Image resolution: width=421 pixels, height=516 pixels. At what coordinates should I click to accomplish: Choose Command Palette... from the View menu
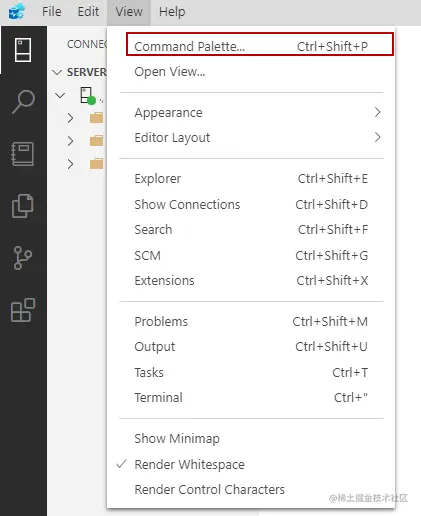click(251, 46)
